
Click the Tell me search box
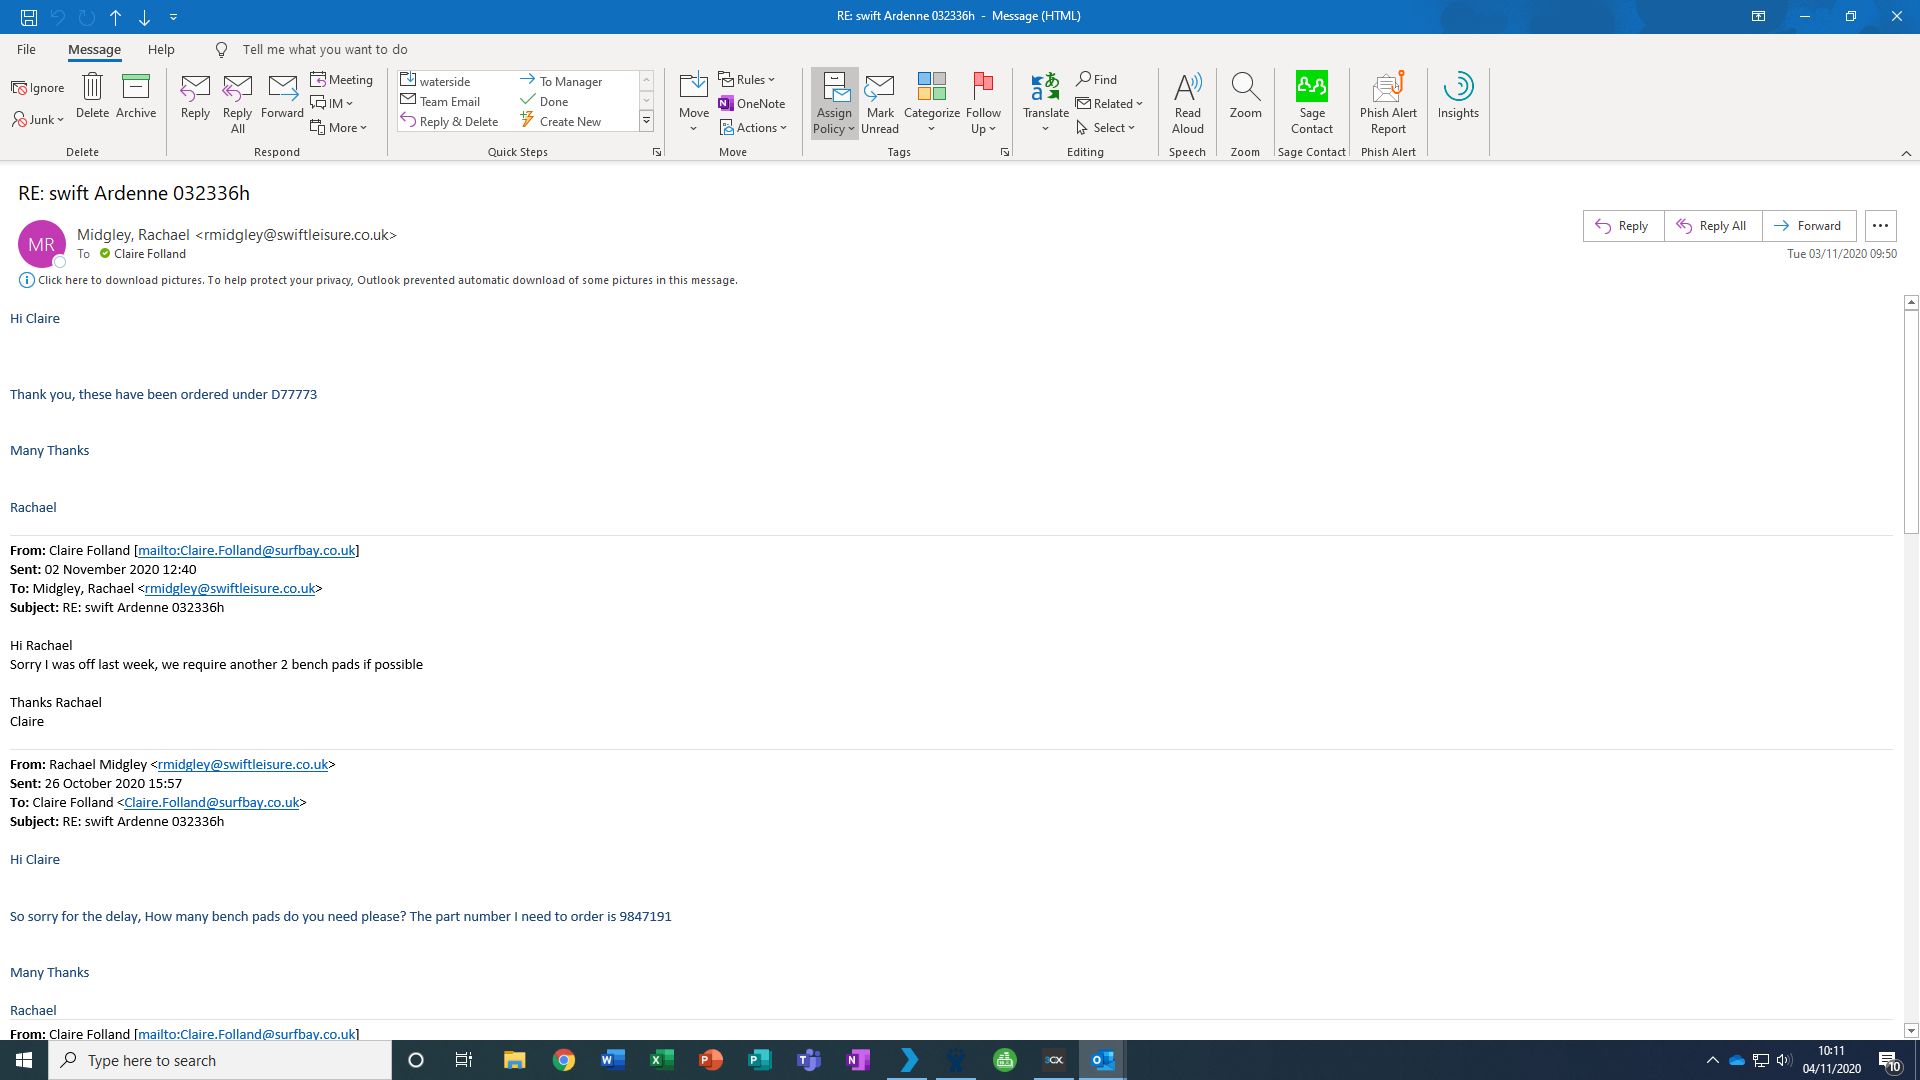(325, 49)
